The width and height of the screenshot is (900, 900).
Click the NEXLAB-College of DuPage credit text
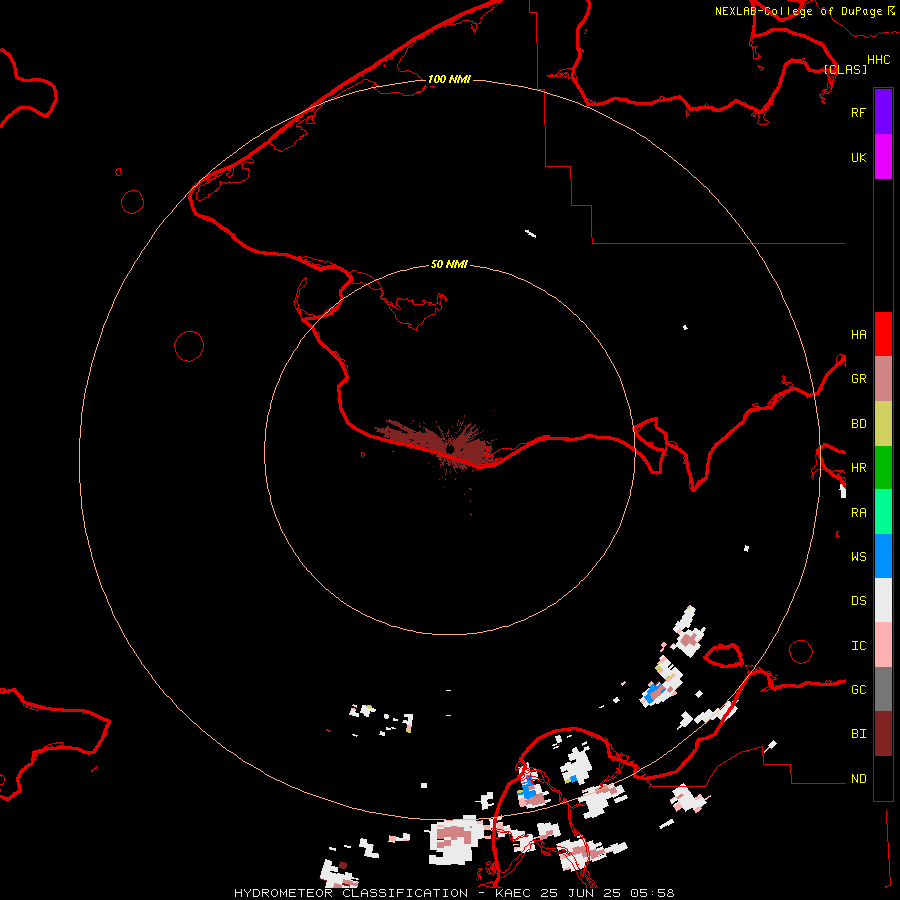click(x=798, y=11)
